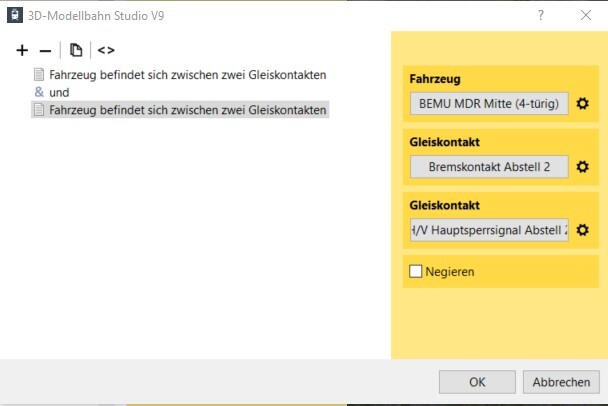The image size is (608, 406).
Task: Copy condition using duplicate page icon
Action: click(76, 50)
